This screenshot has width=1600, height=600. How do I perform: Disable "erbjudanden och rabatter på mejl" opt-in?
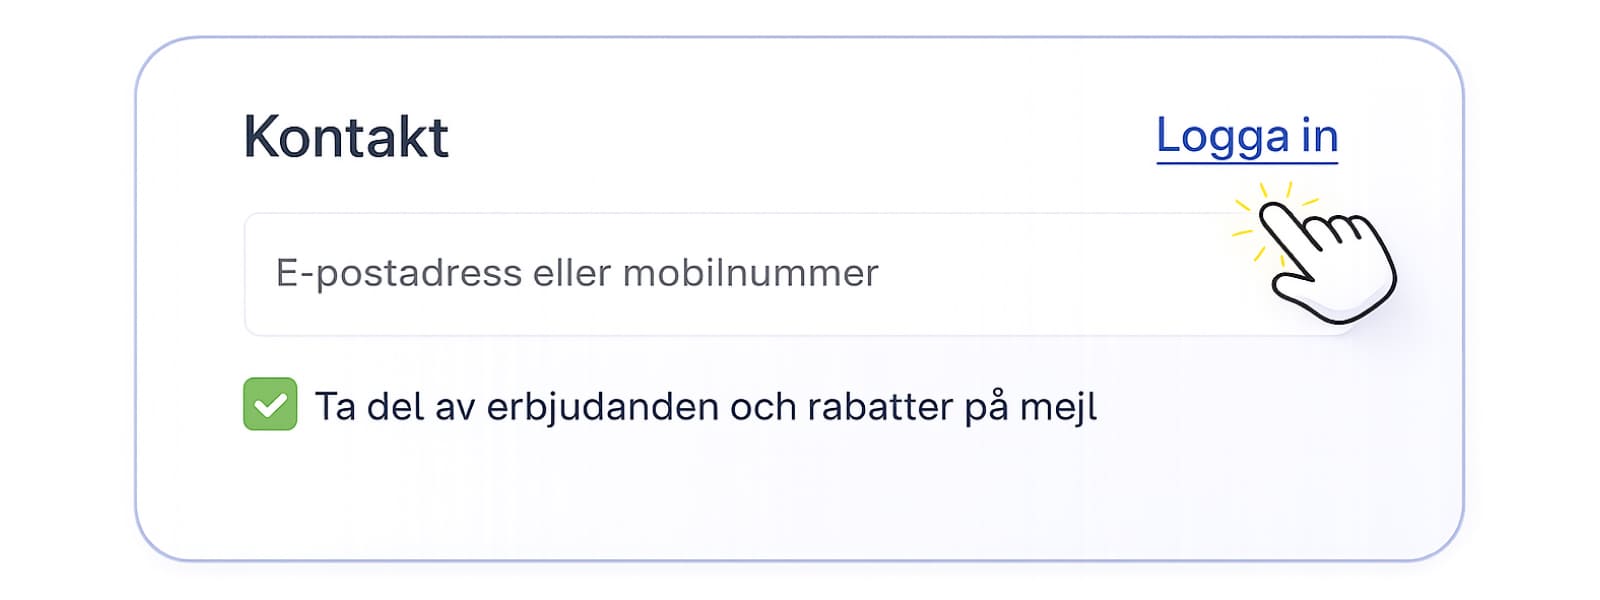[x=270, y=404]
